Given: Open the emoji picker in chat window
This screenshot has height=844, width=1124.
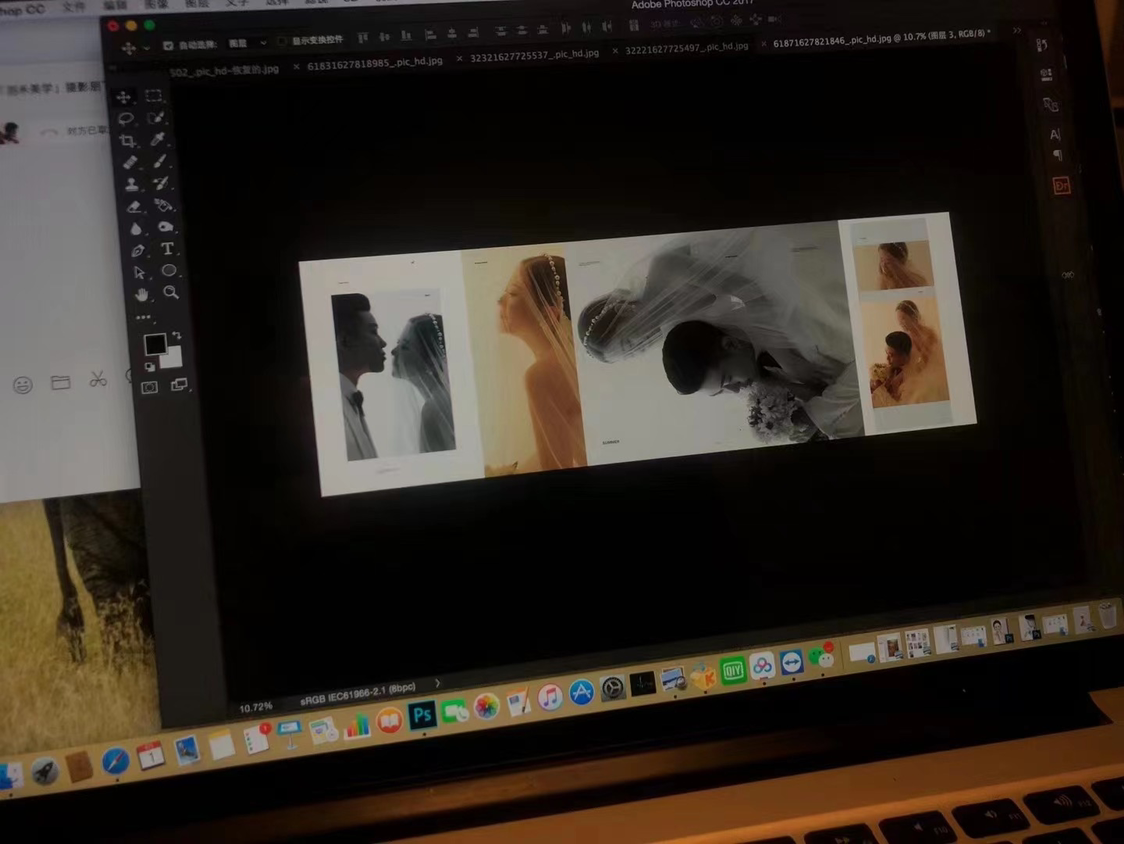Looking at the screenshot, I should [x=23, y=385].
